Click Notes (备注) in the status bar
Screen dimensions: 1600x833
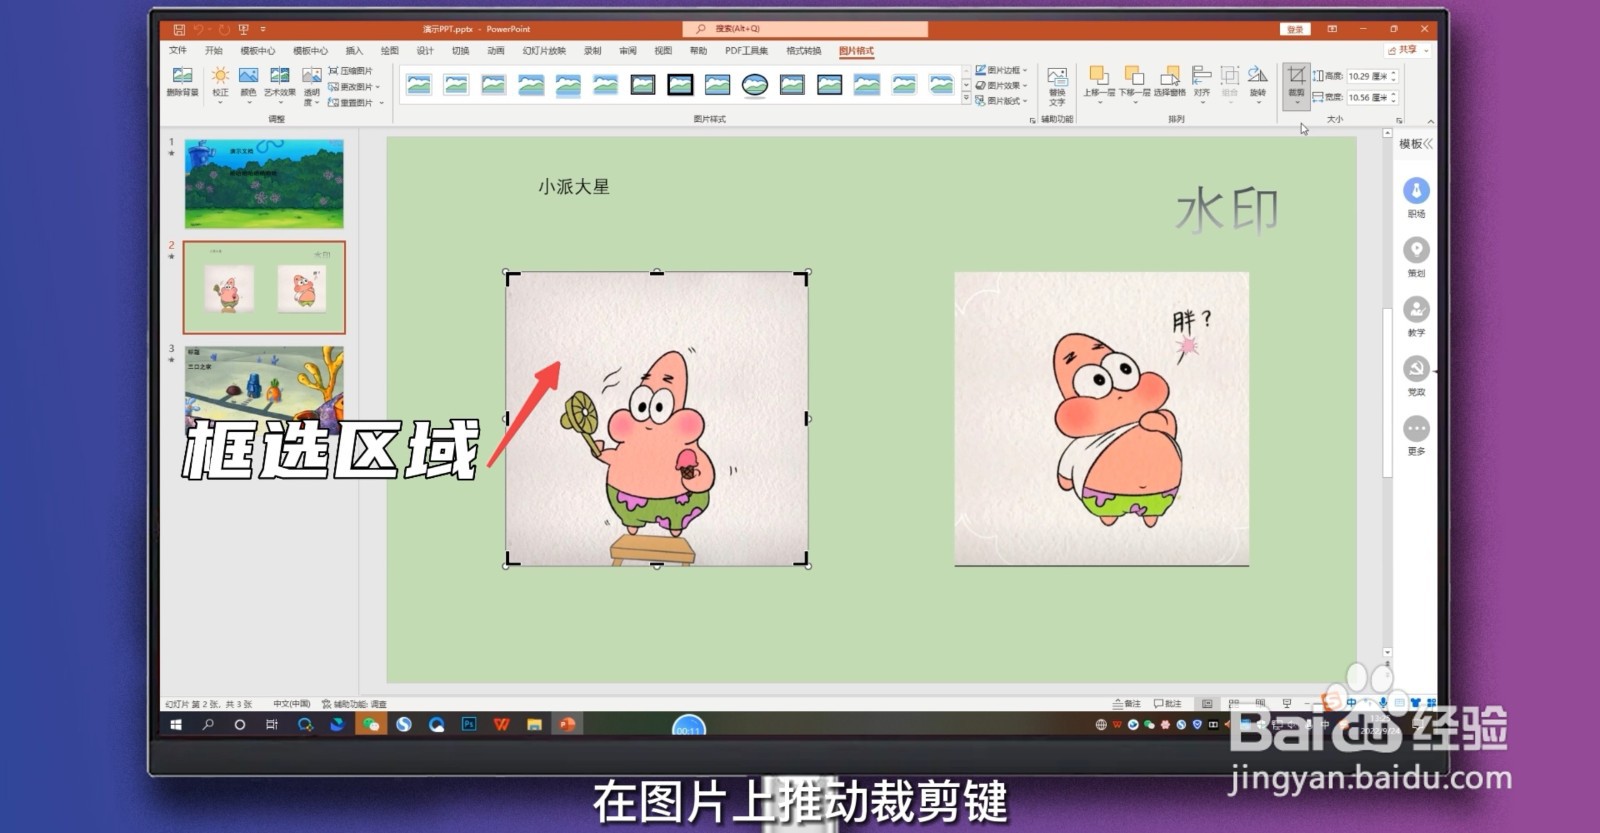point(1127,703)
